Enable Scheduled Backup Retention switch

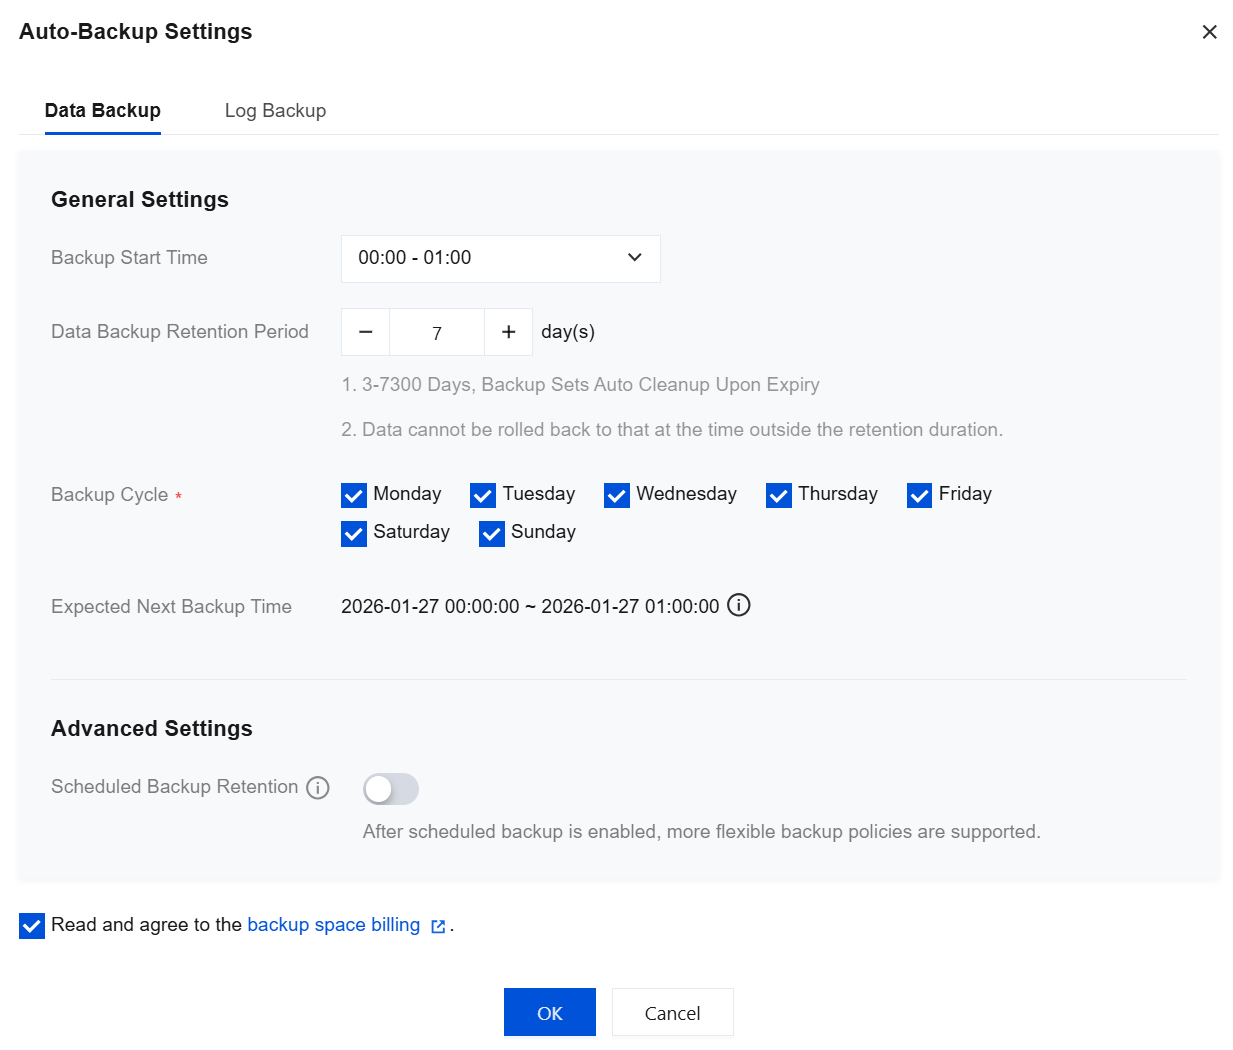[391, 789]
